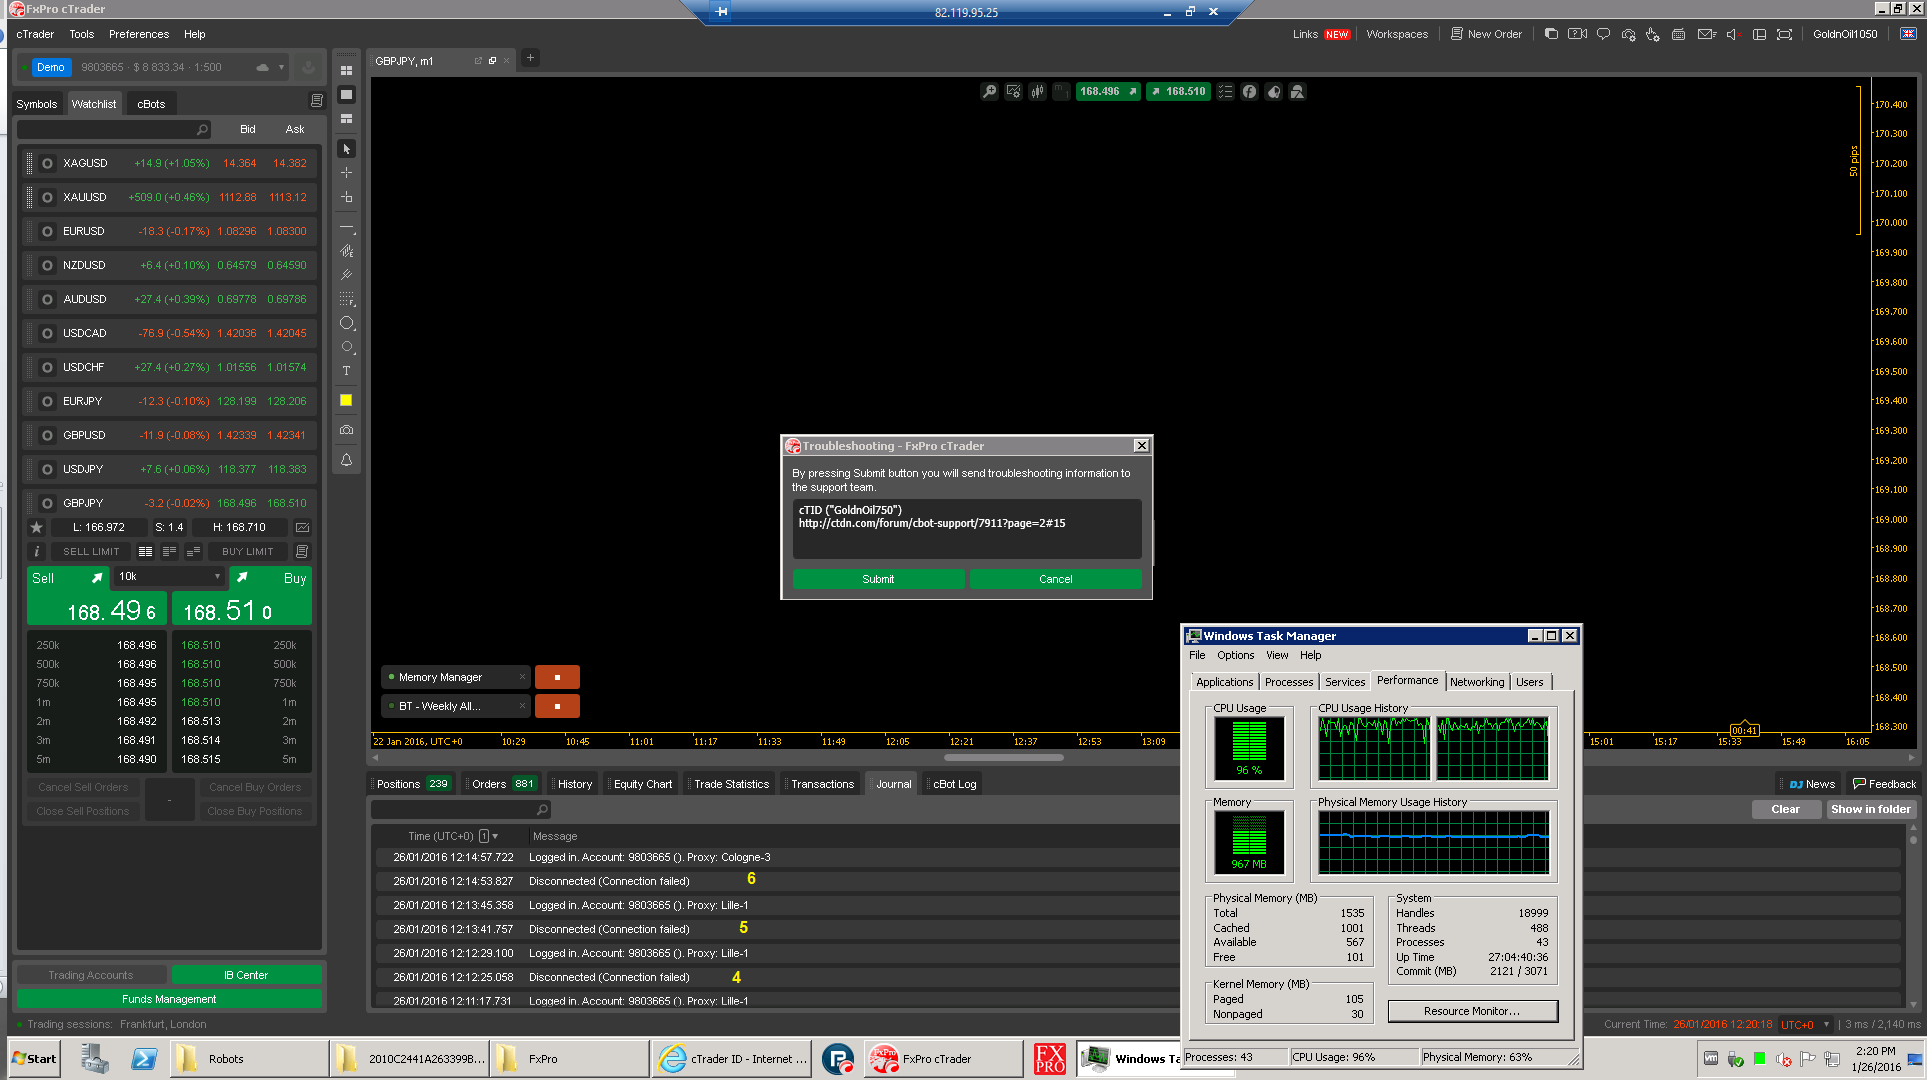Open the email settings envelope icon
The width and height of the screenshot is (1927, 1080).
click(1706, 34)
